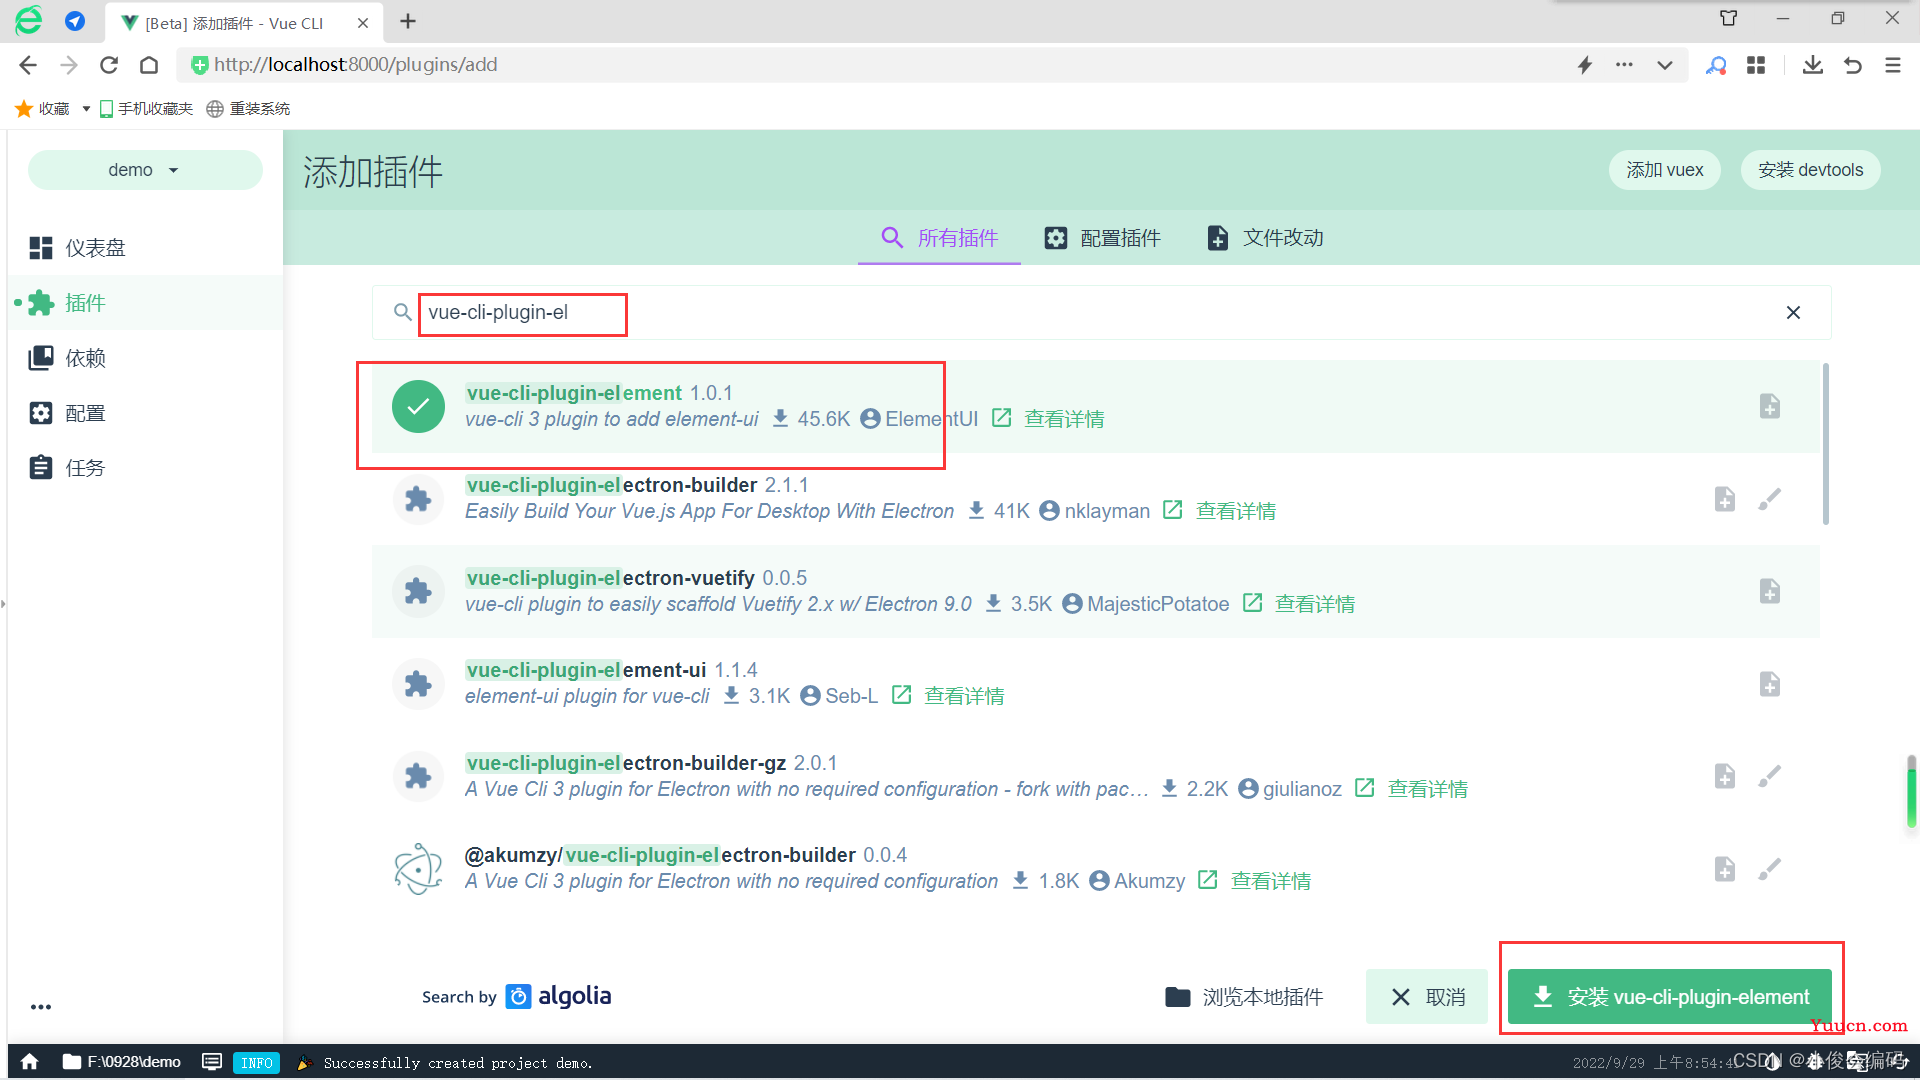Click the F:\0928\demo folder path

click(x=122, y=1062)
